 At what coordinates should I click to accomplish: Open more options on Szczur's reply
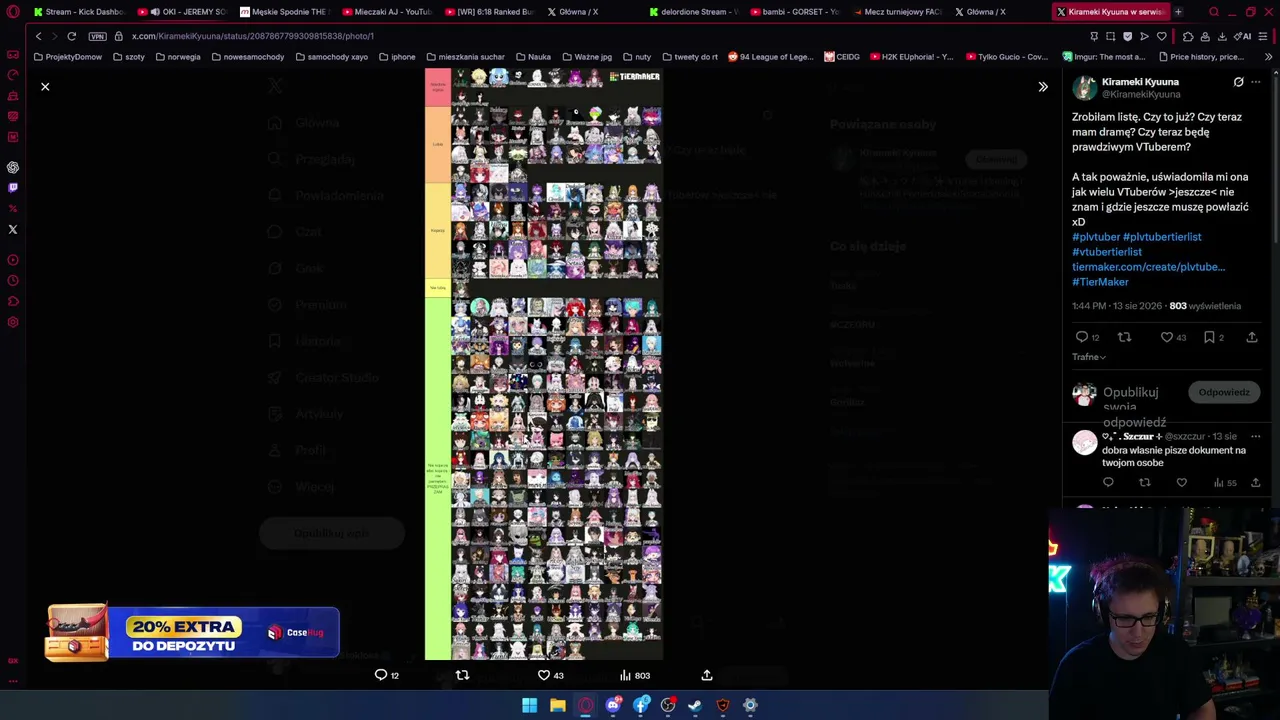point(1256,437)
